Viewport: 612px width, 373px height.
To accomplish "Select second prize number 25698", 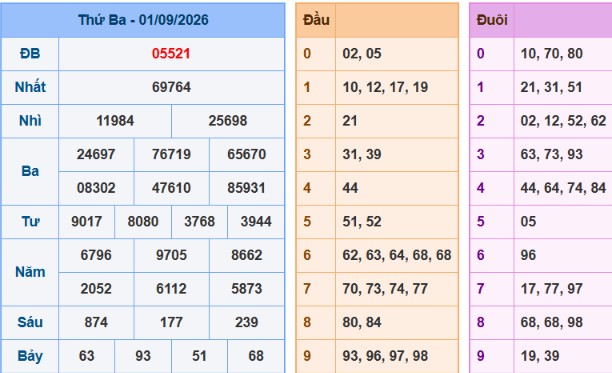I will (x=228, y=121).
